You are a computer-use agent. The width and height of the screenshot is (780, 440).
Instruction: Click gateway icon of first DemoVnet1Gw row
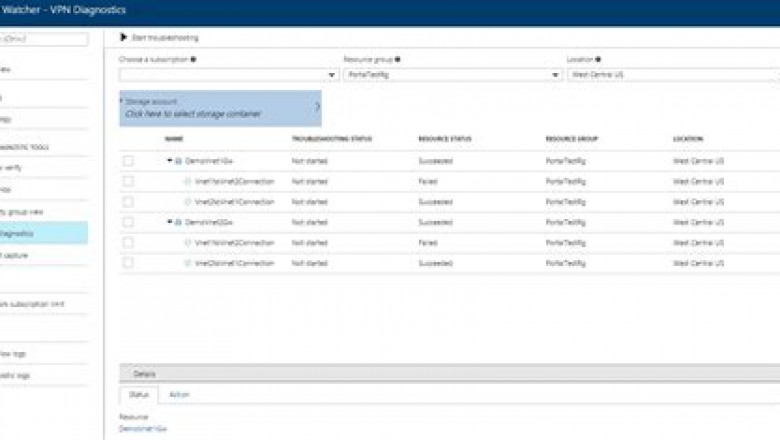tap(178, 160)
